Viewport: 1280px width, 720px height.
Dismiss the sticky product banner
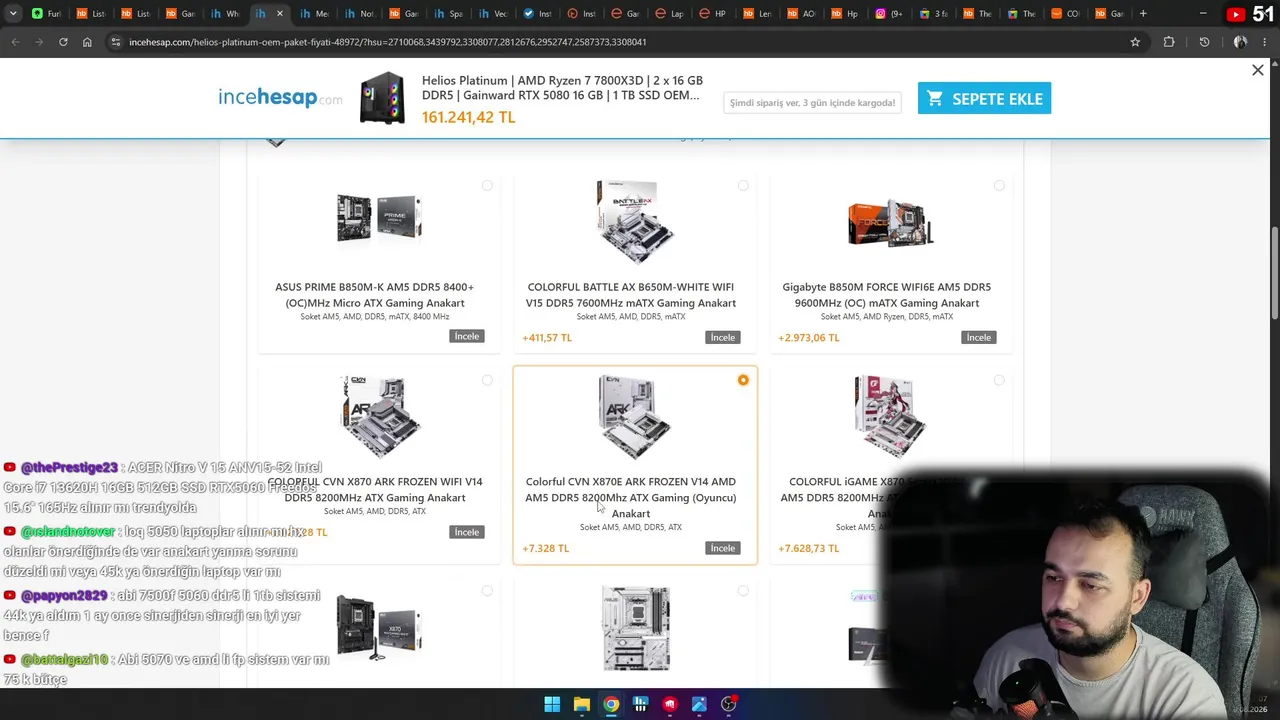click(1258, 70)
